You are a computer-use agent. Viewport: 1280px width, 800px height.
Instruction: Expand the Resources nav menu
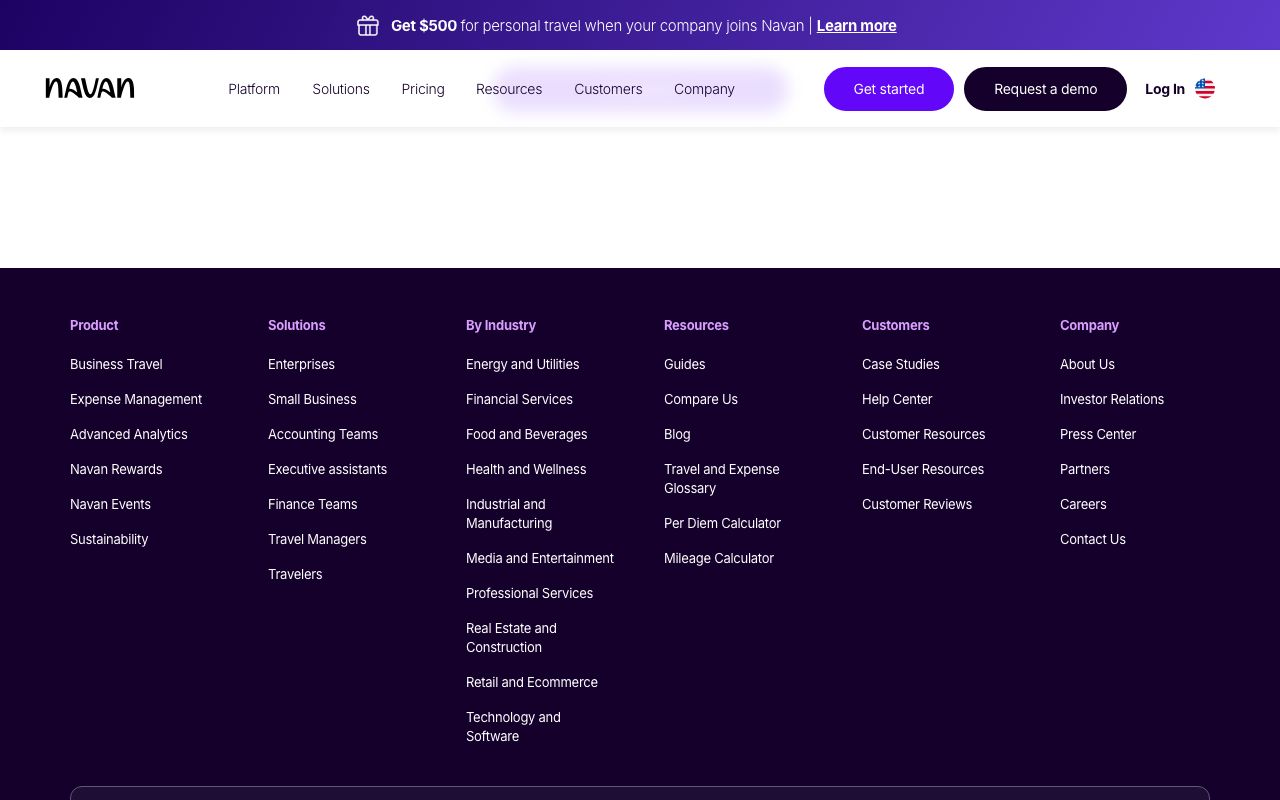(509, 89)
